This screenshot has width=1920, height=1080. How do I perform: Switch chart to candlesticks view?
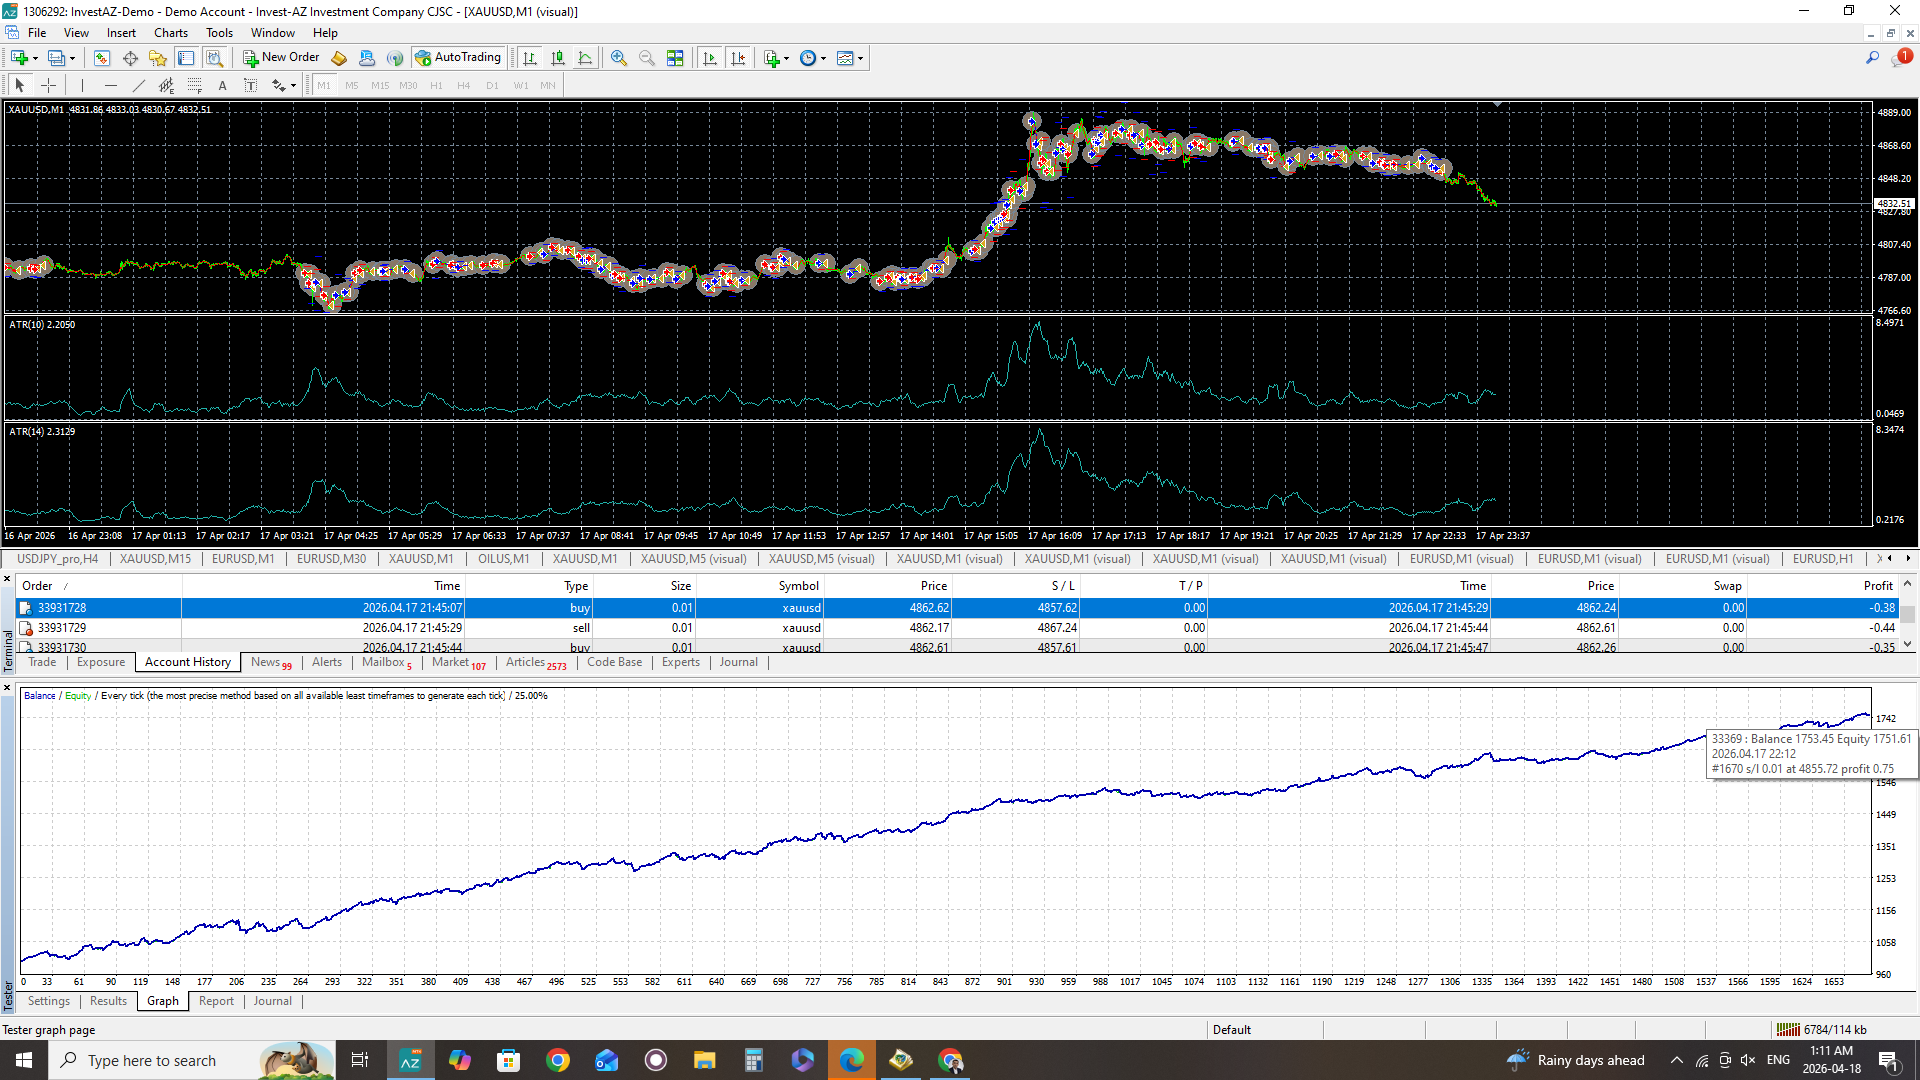558,58
